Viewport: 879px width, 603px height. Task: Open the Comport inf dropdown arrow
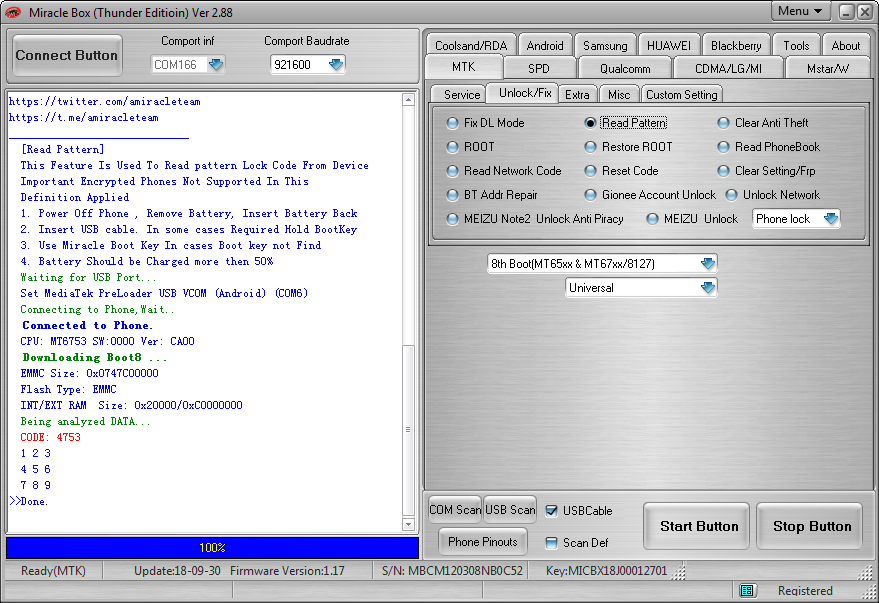[x=216, y=64]
